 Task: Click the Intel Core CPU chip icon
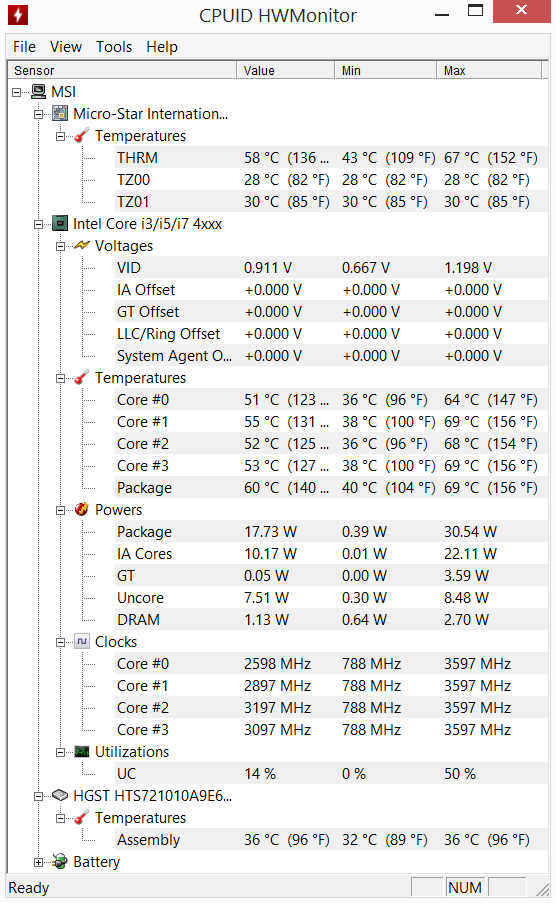pyautogui.click(x=60, y=223)
